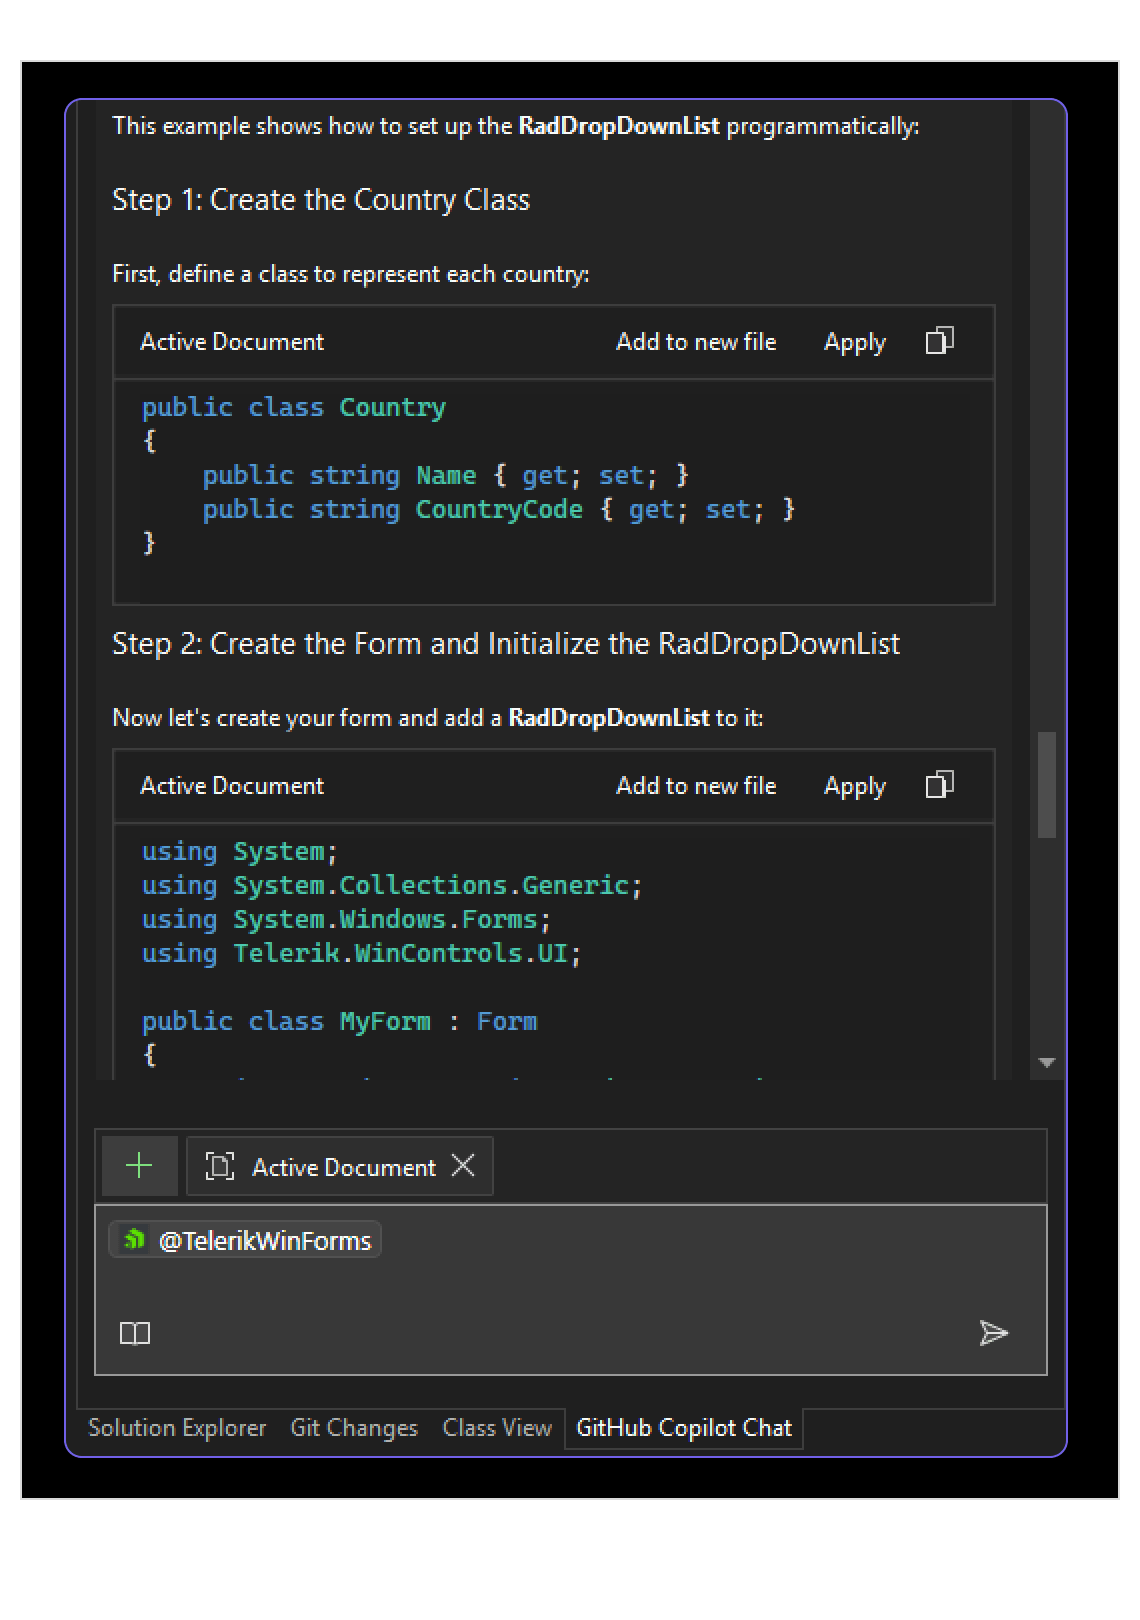The image size is (1140, 1620).
Task: Switch to the Class View tab
Action: click(497, 1428)
